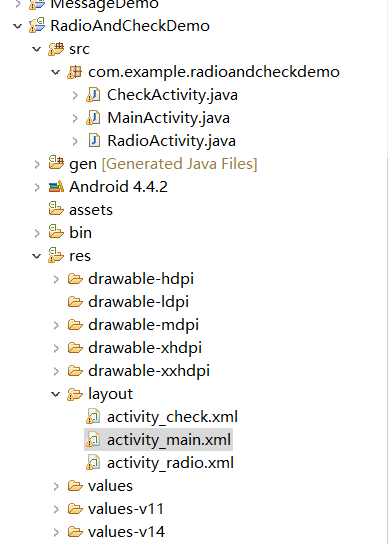The image size is (388, 544).
Task: Expand the gen Generated Java Files node
Action: (x=37, y=164)
